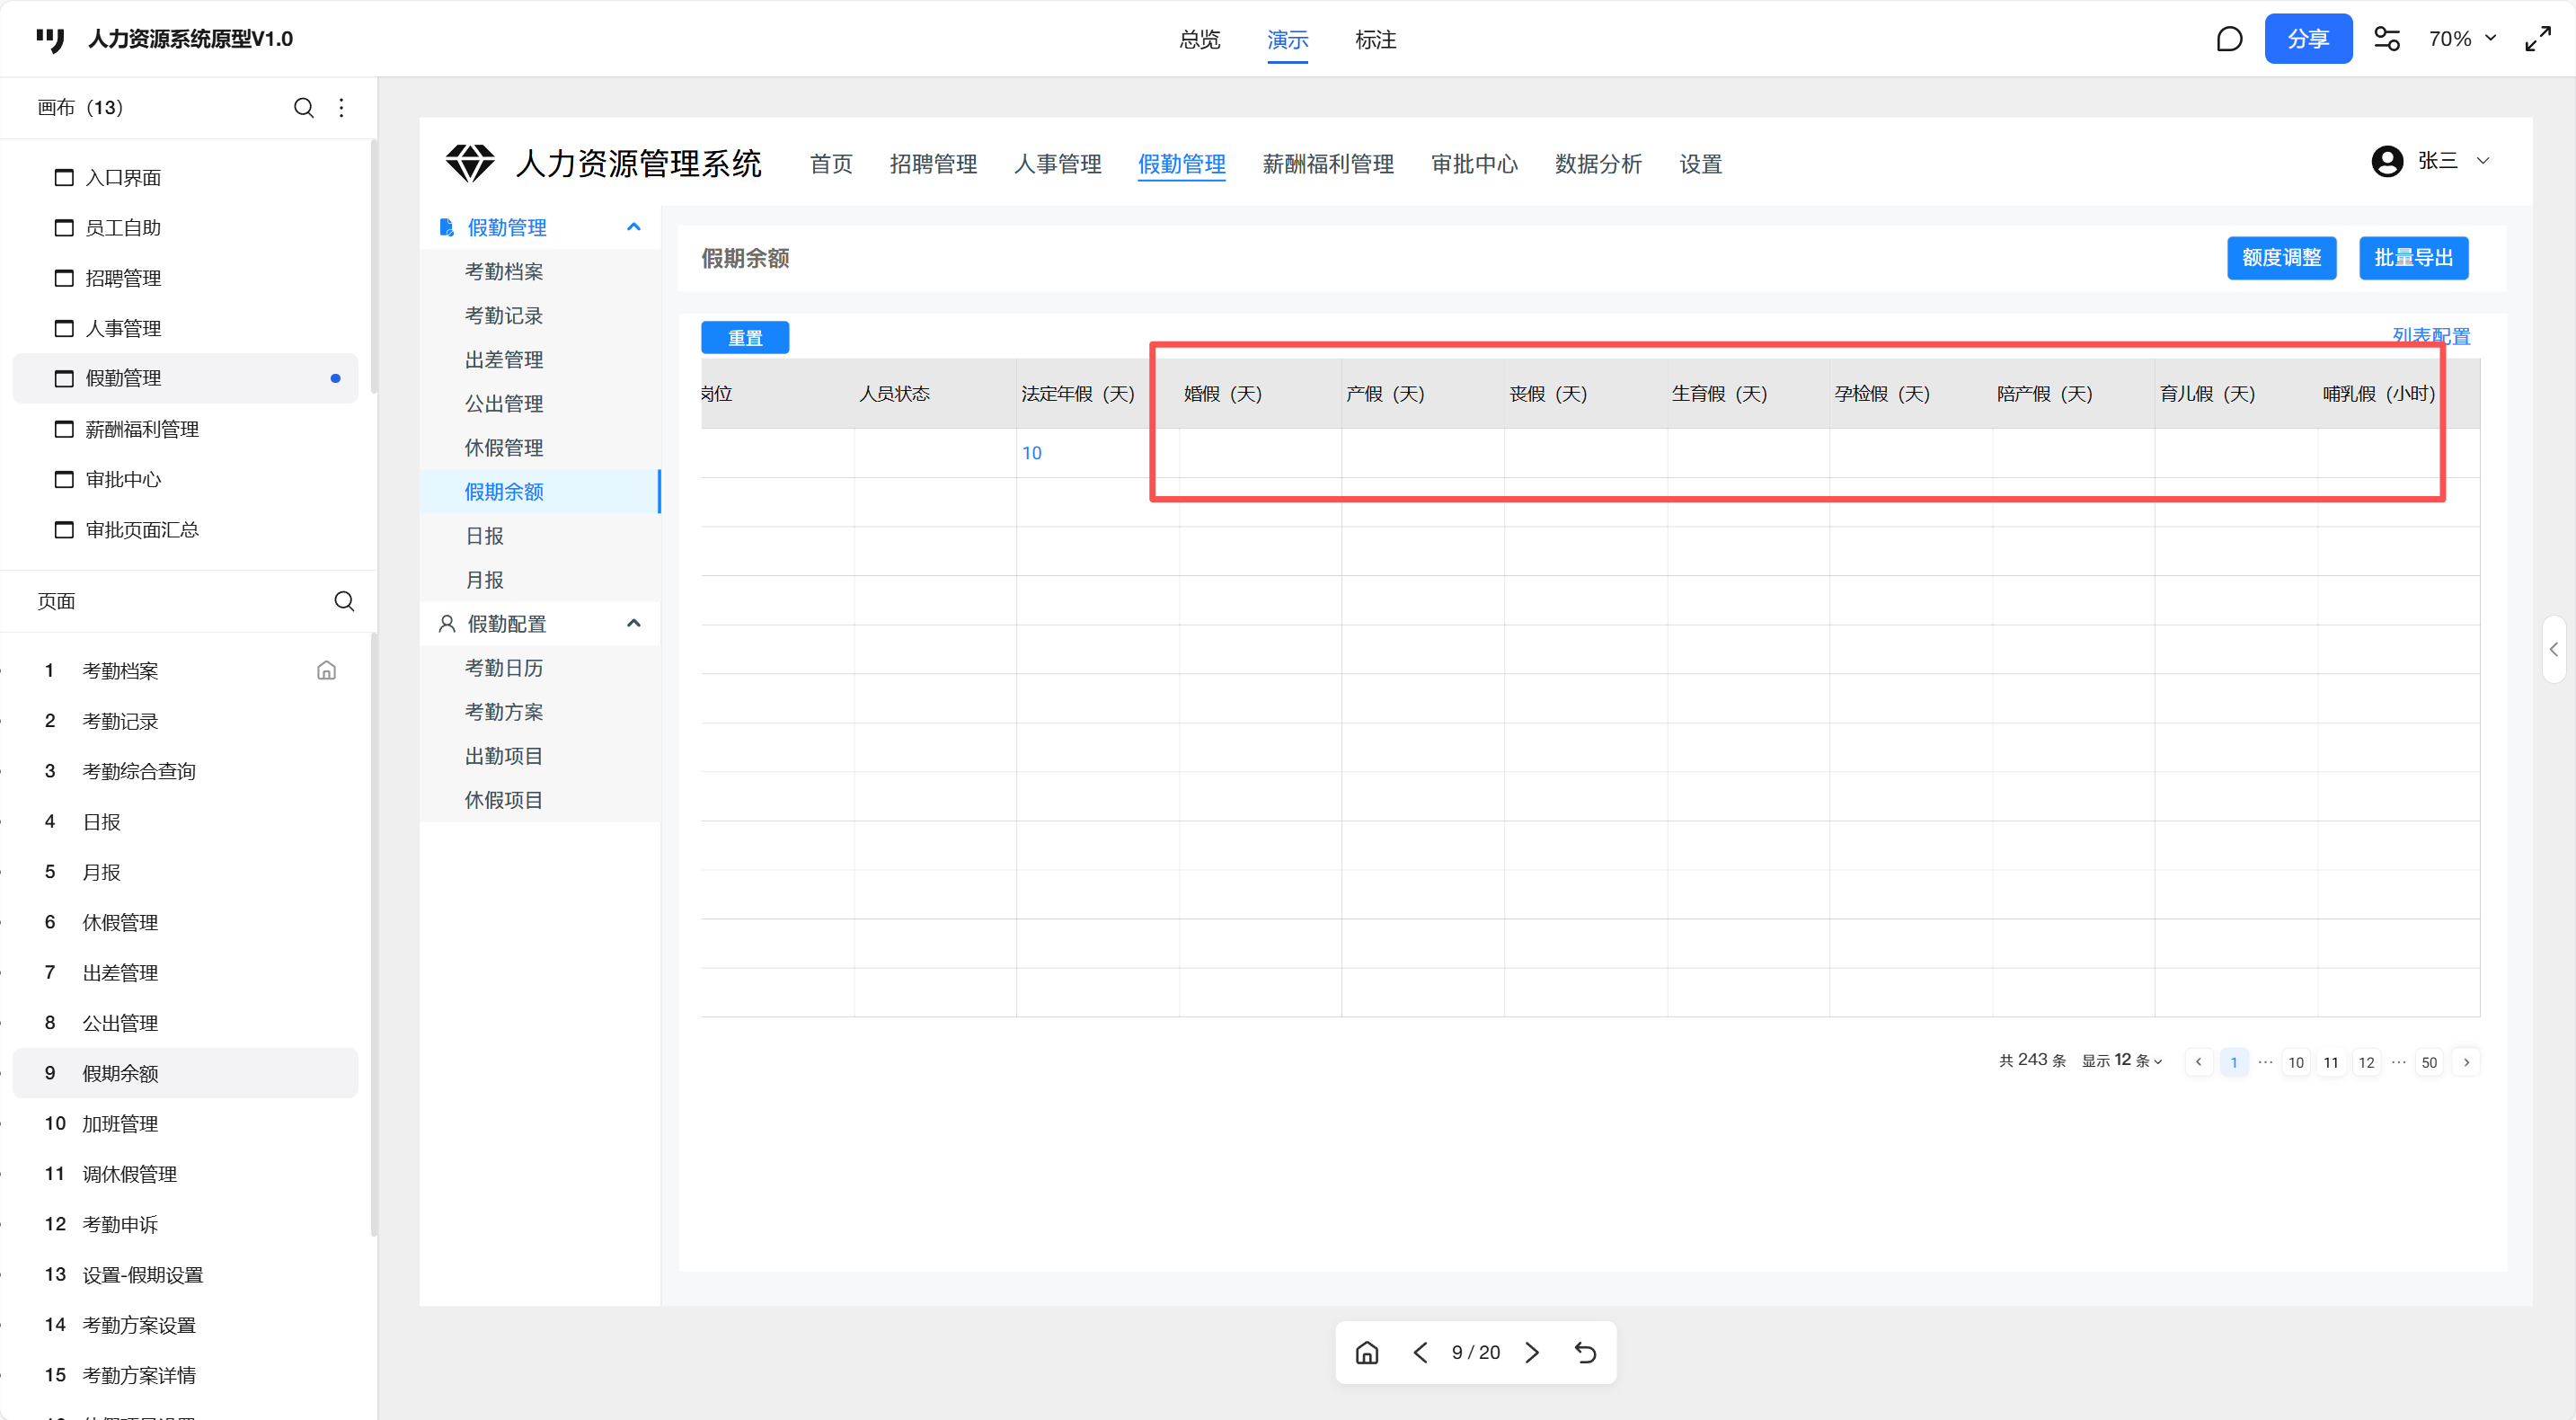Open the comment bubble icon
Viewport: 2576px width, 1420px height.
(x=2229, y=39)
